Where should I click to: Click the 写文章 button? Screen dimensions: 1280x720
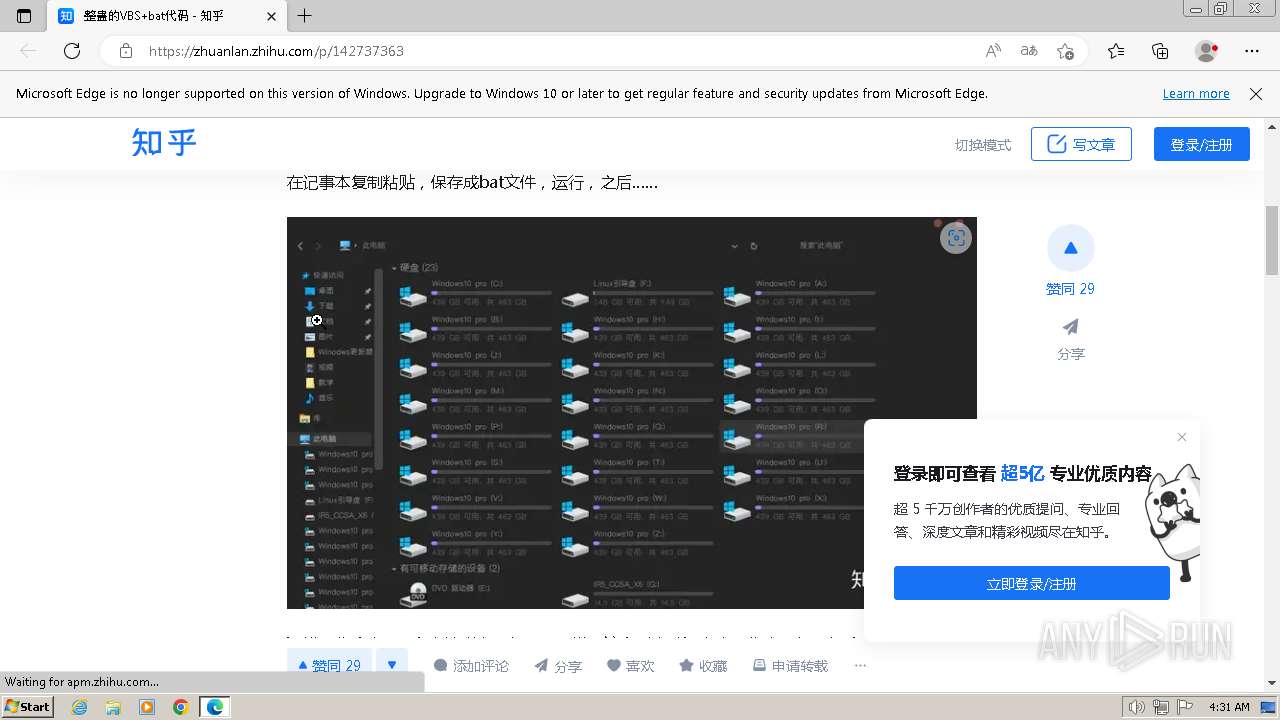1081,144
